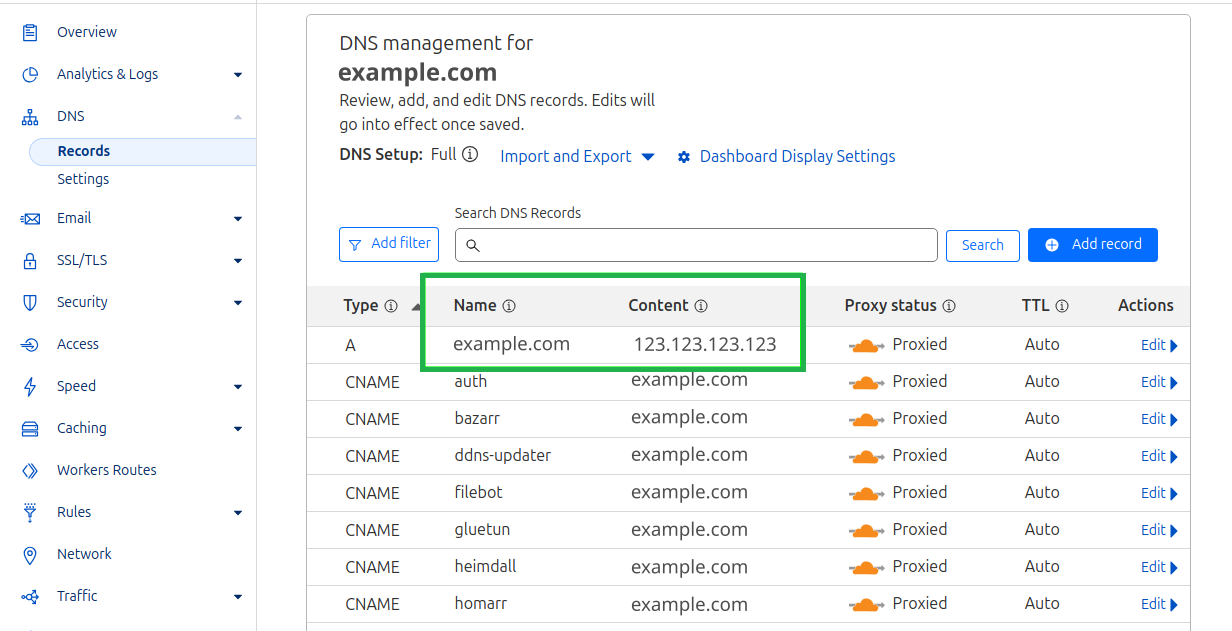The image size is (1232, 631).
Task: Click the info icon next to Proxy status
Action: tap(949, 306)
